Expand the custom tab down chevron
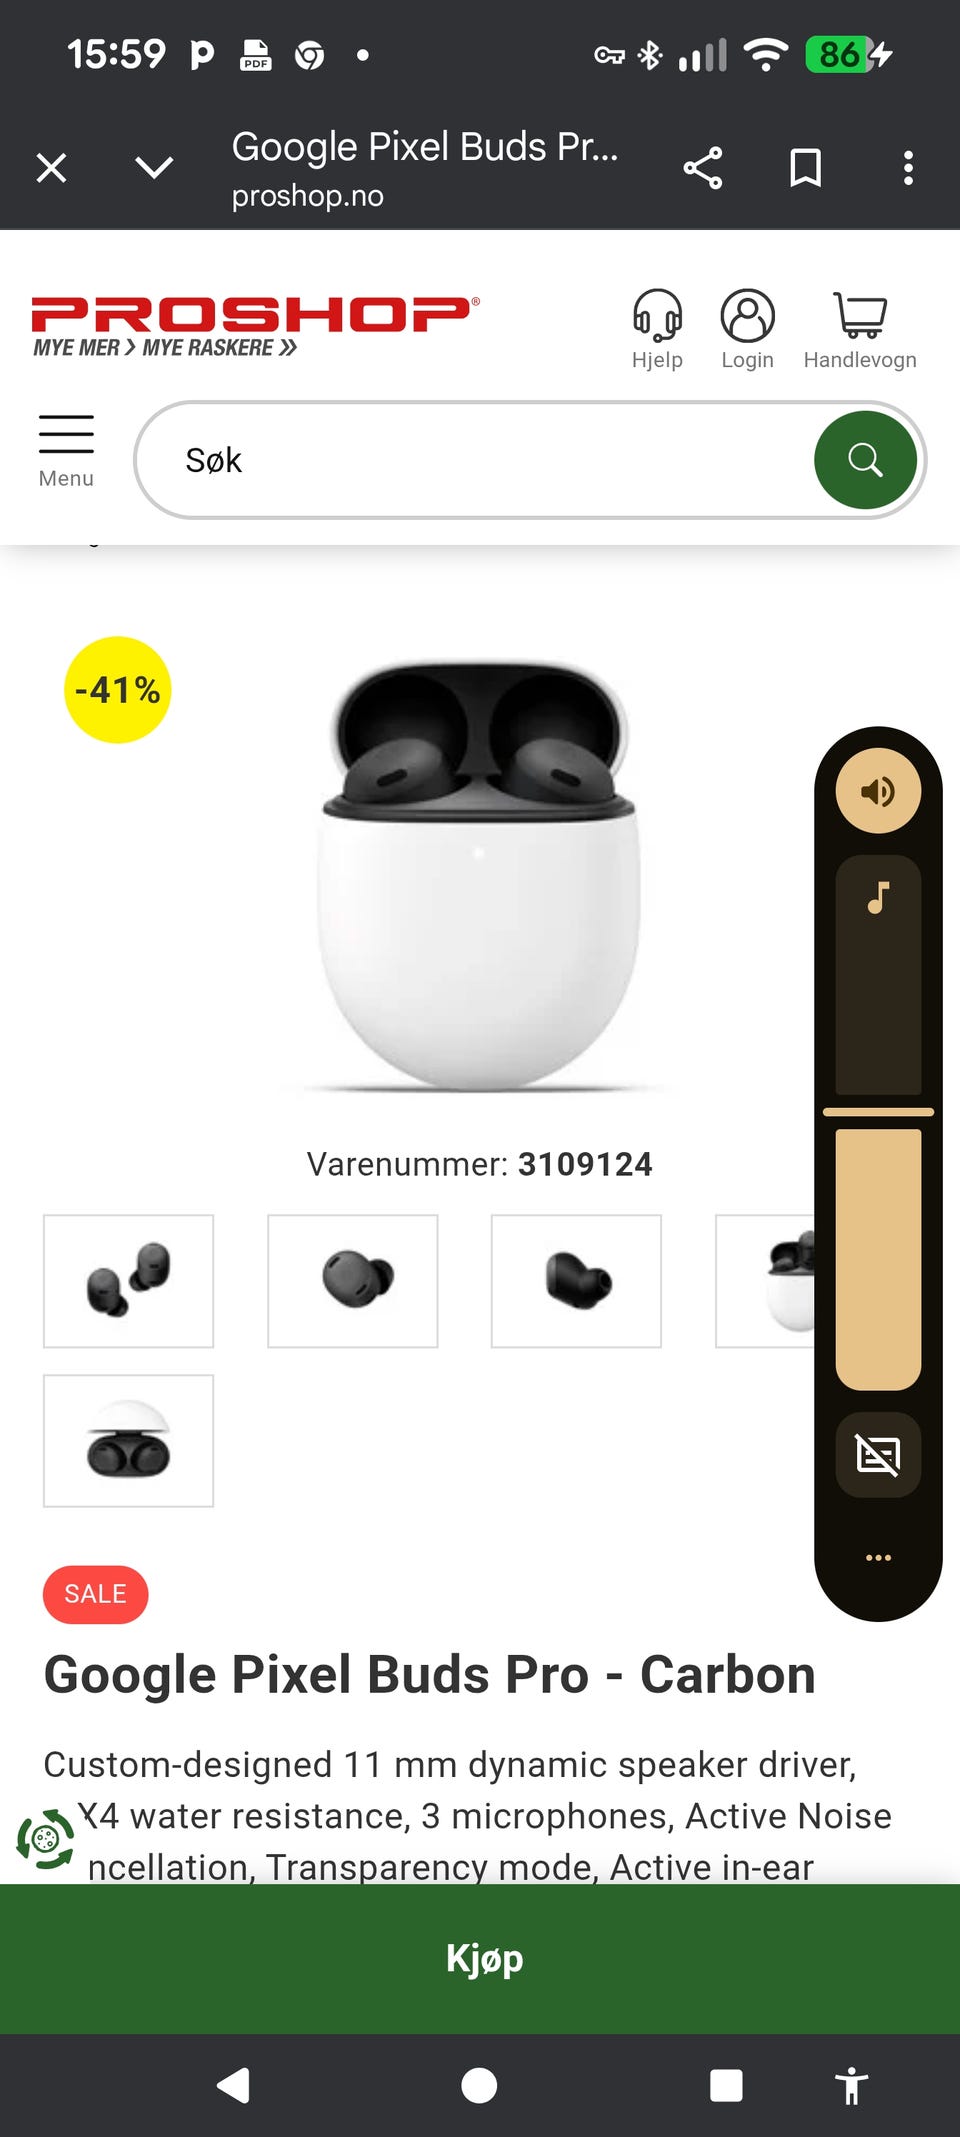 [154, 167]
